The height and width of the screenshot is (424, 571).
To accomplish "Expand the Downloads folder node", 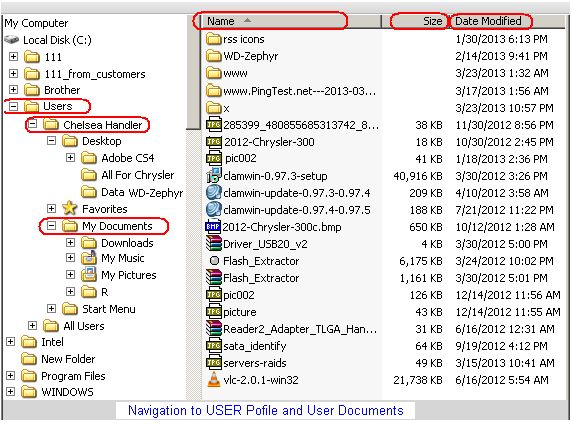I will 70,243.
